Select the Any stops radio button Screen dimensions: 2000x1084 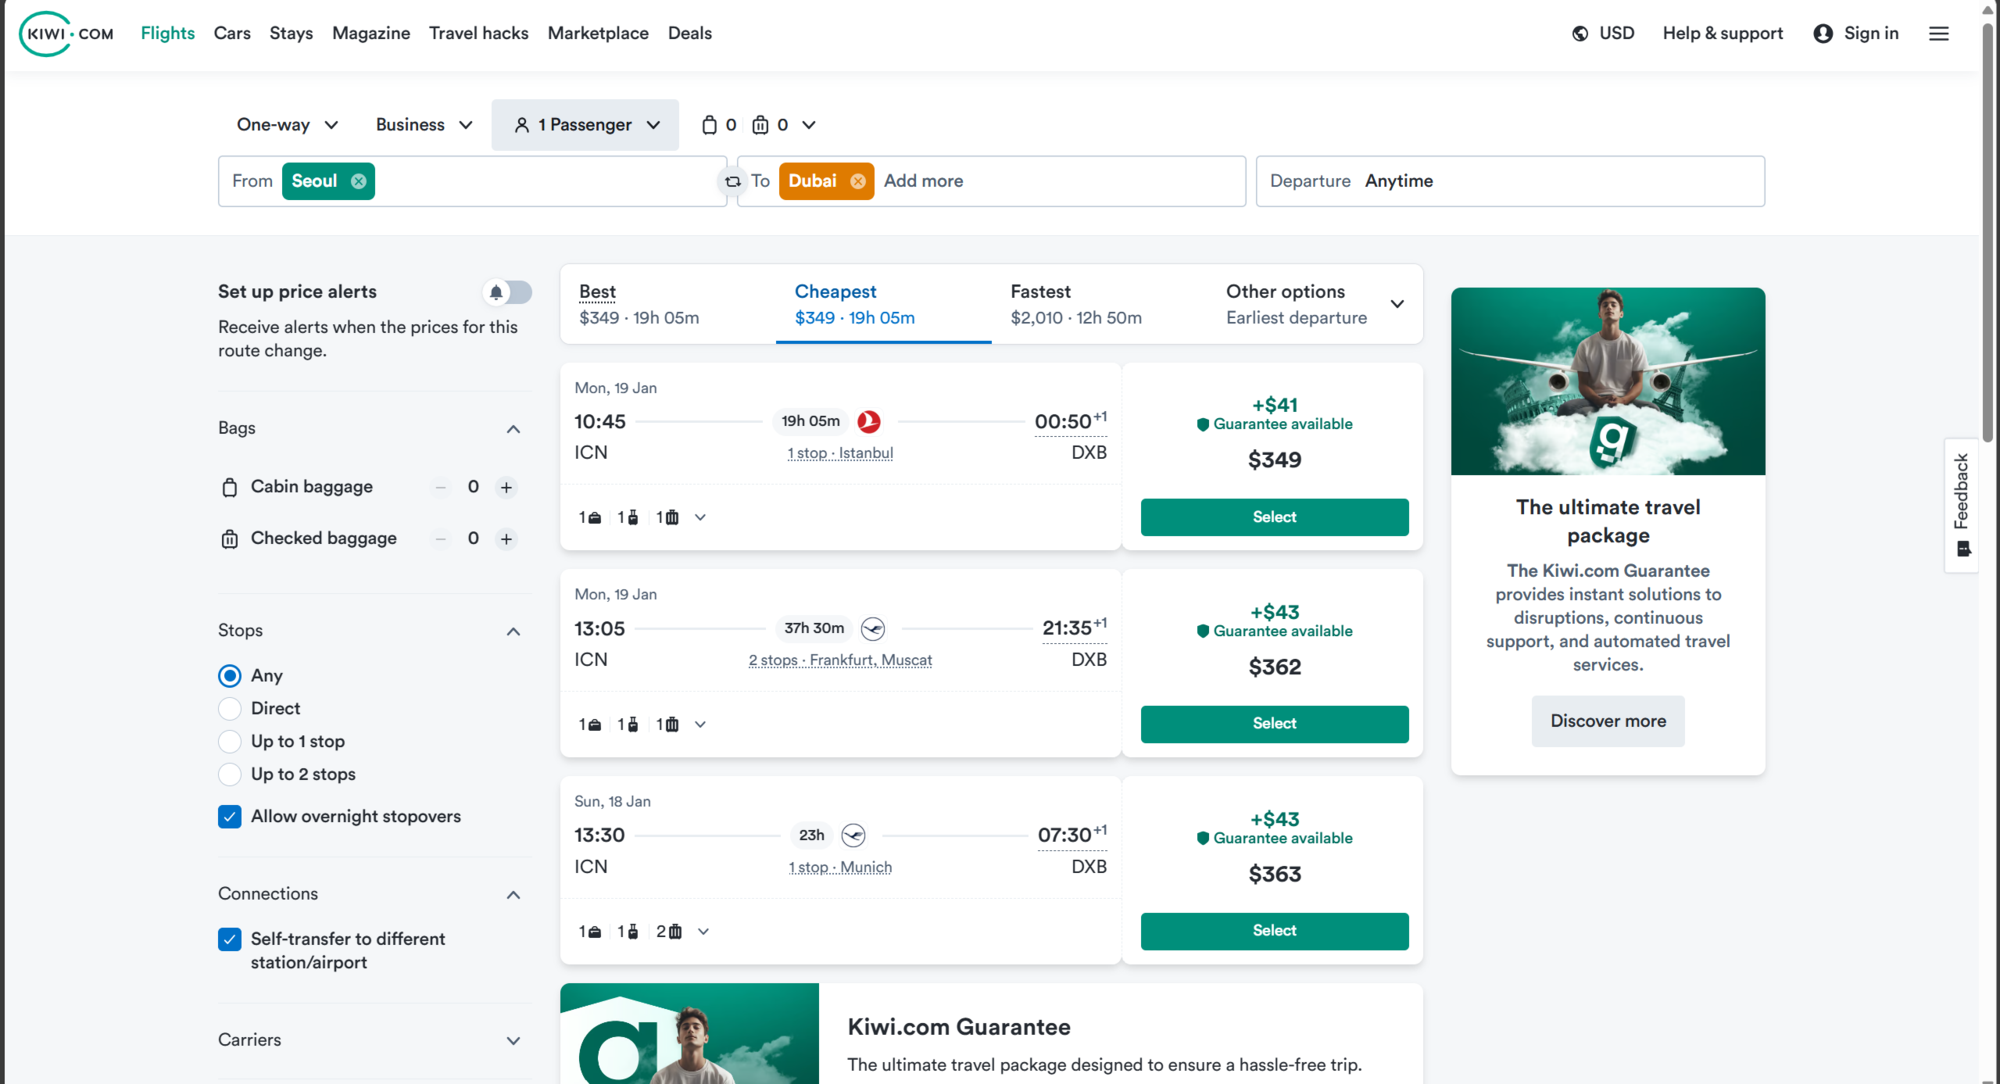(x=230, y=676)
